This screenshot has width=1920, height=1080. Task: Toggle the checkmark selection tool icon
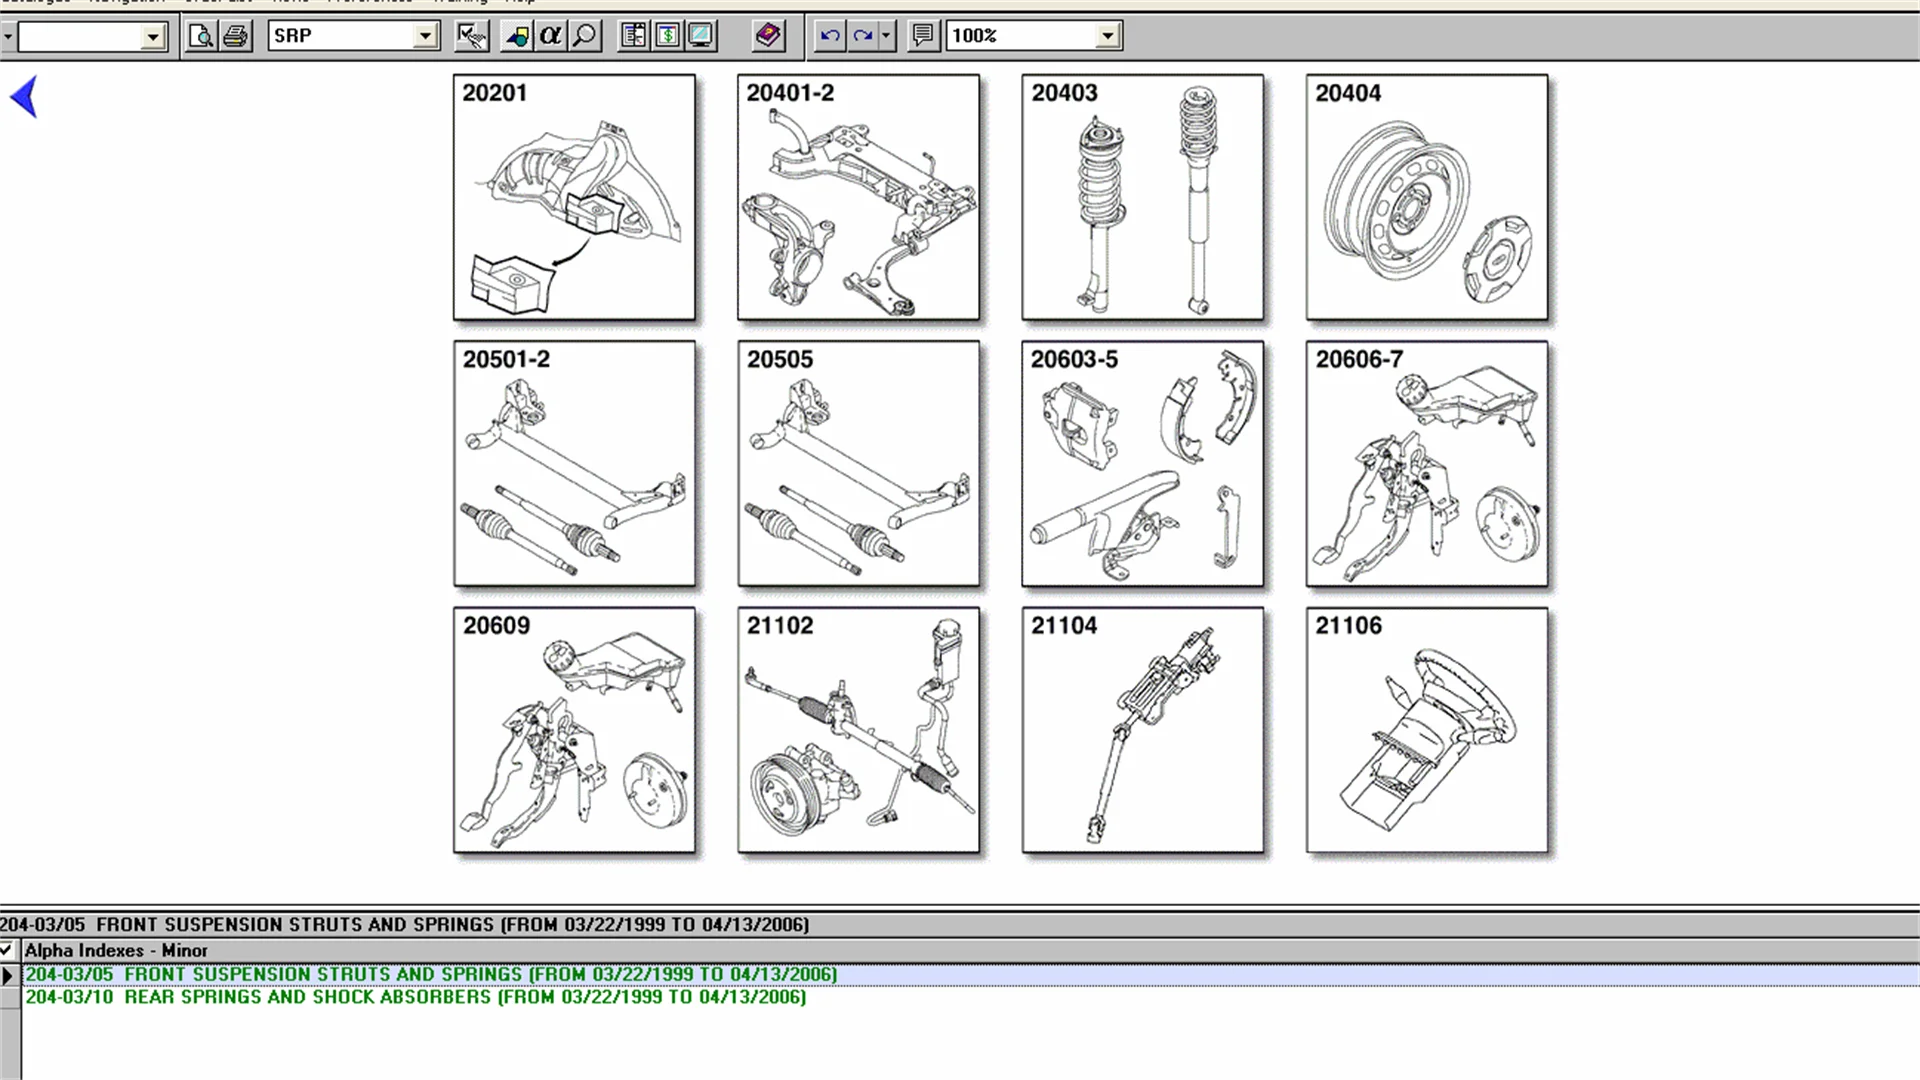pyautogui.click(x=471, y=36)
